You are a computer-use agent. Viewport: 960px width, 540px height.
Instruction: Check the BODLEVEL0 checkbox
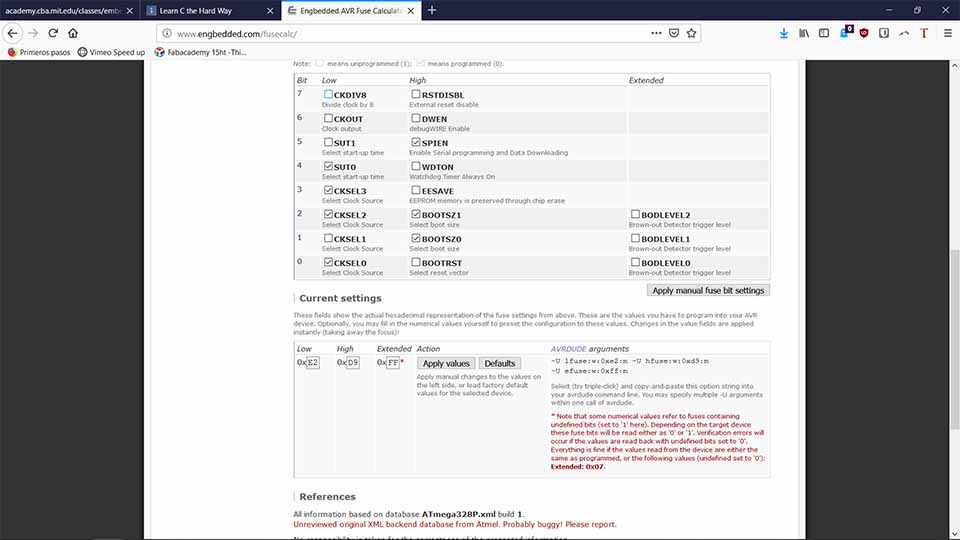[635, 262]
